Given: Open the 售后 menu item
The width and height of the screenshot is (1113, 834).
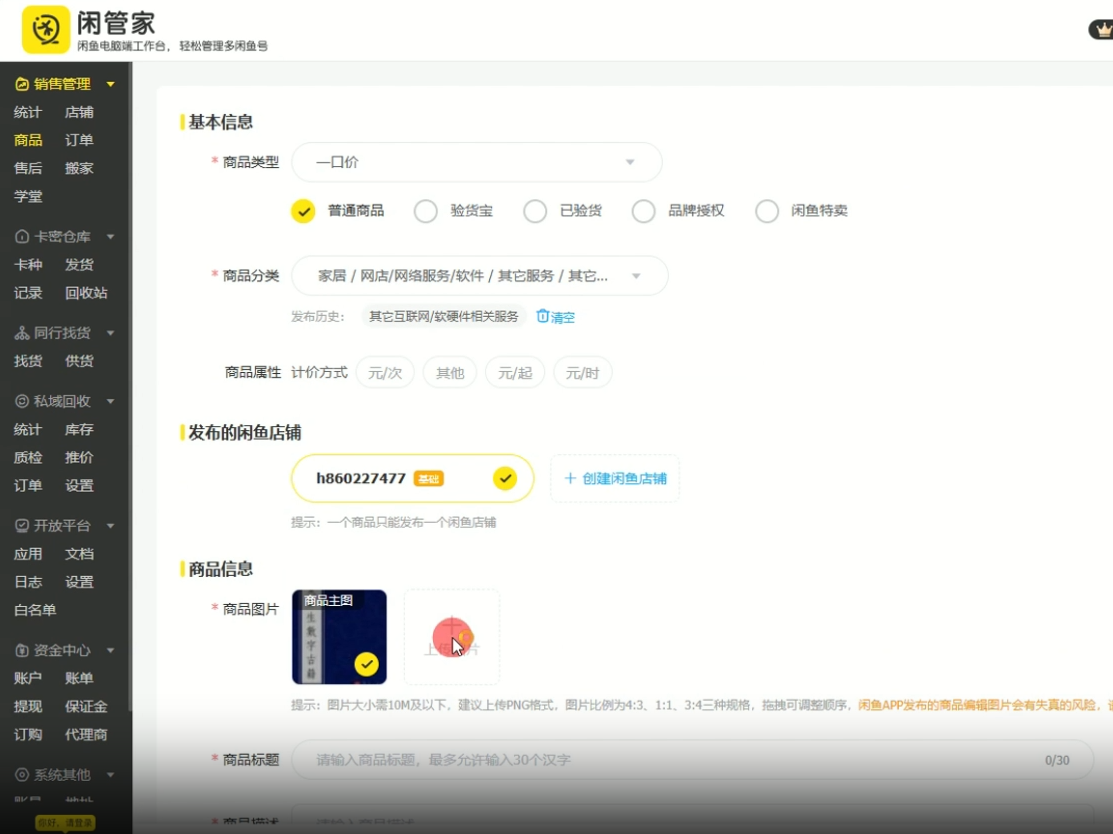Looking at the screenshot, I should point(28,168).
